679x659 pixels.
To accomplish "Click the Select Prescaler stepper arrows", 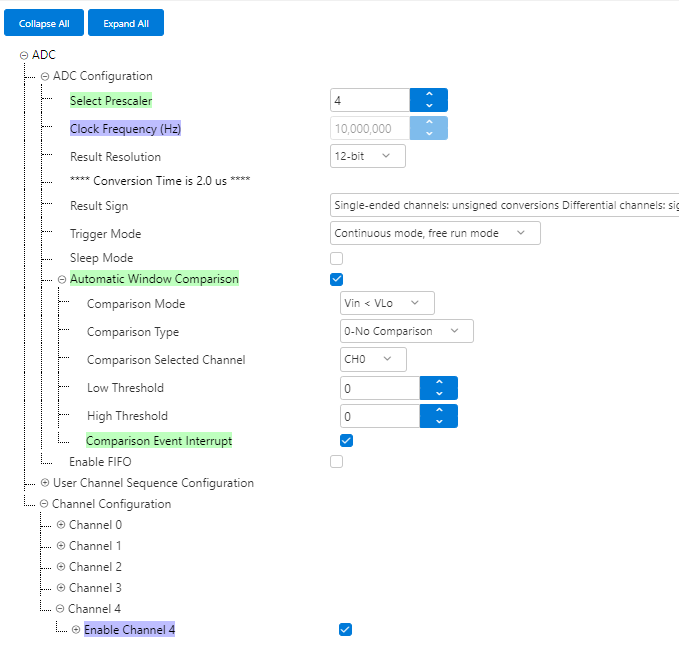I will click(x=428, y=100).
